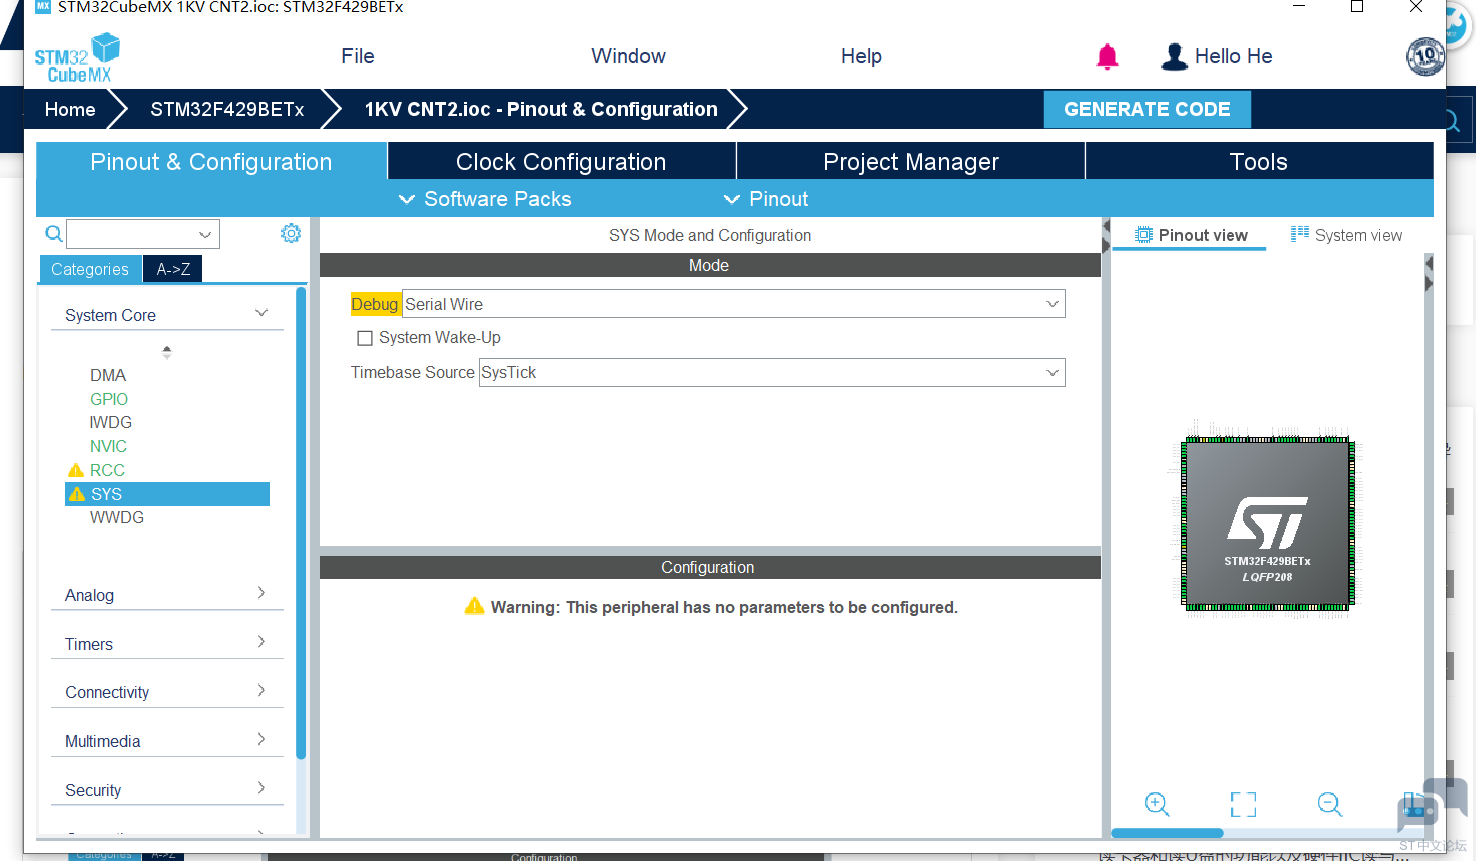This screenshot has width=1476, height=861.
Task: Click the search magnifier in categories panel
Action: [54, 234]
